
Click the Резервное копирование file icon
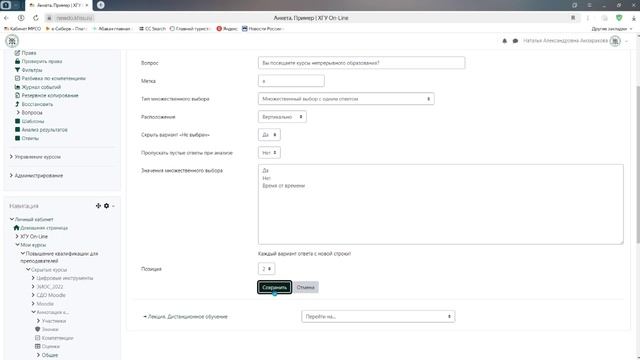point(17,96)
